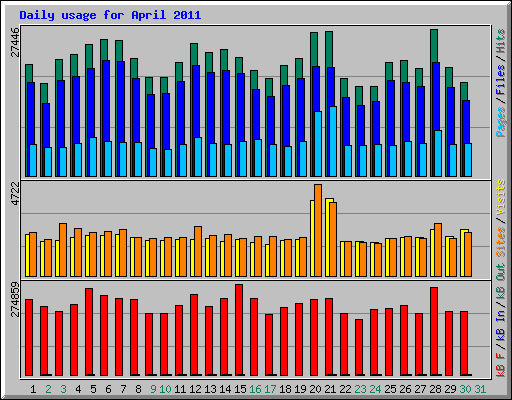Click the red kB bar for day 5
Screen dimensions: 512x400
(x=89, y=332)
